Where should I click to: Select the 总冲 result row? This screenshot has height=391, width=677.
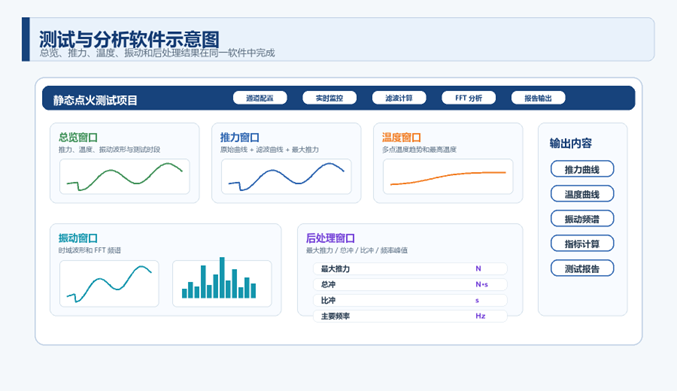click(x=410, y=284)
